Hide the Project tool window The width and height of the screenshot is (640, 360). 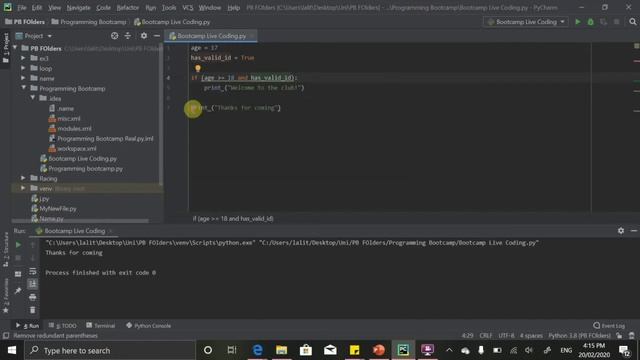157,36
